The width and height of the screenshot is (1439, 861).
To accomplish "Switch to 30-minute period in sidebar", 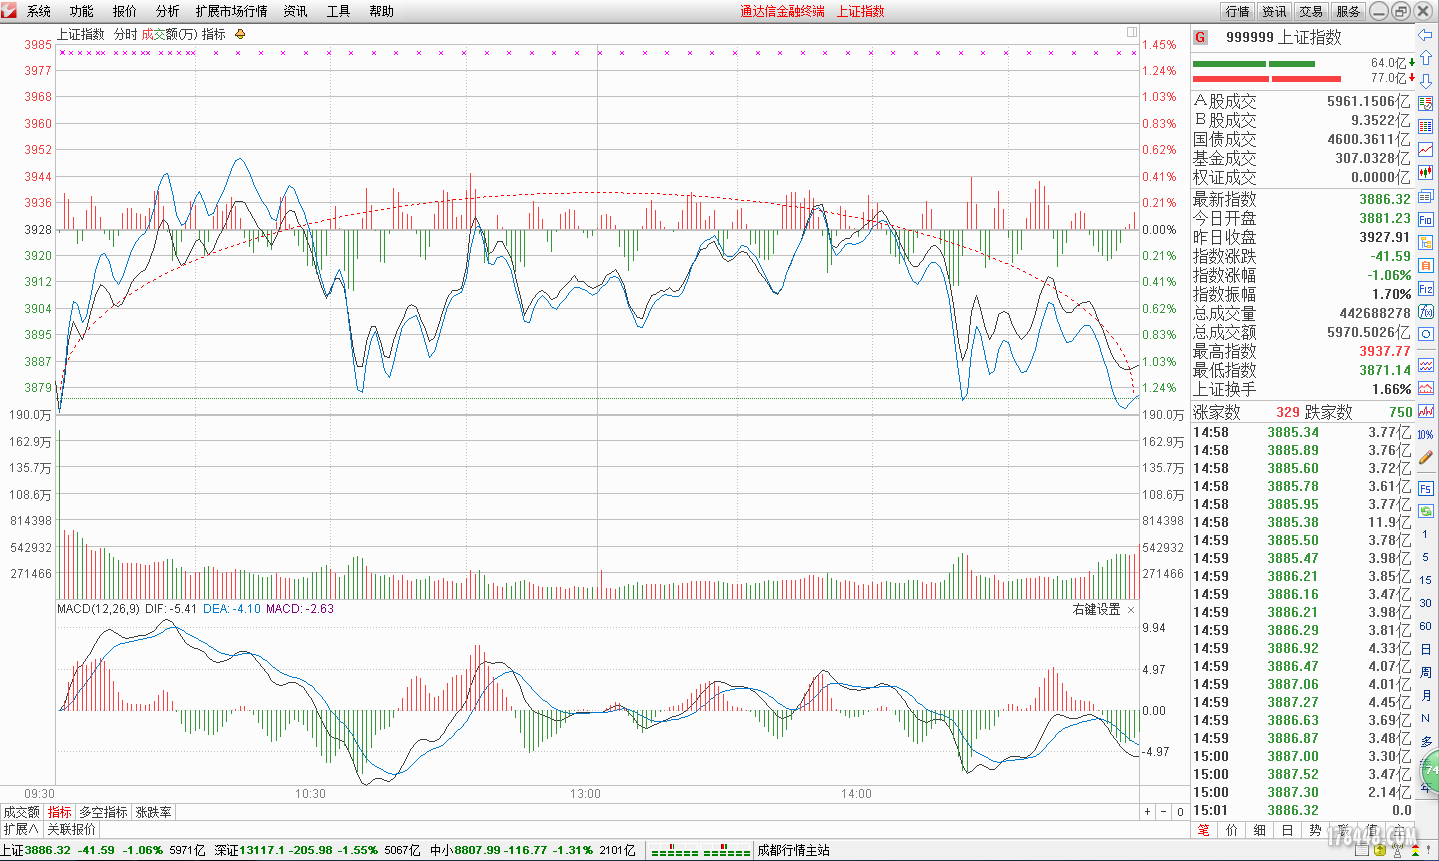I will point(1426,603).
